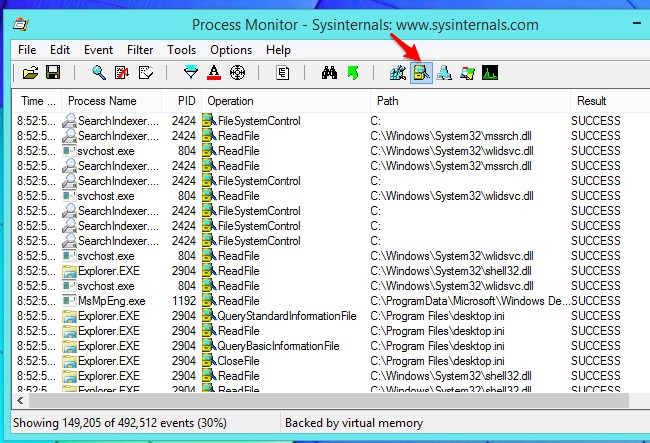Click the Save floppy disk icon

pos(53,73)
